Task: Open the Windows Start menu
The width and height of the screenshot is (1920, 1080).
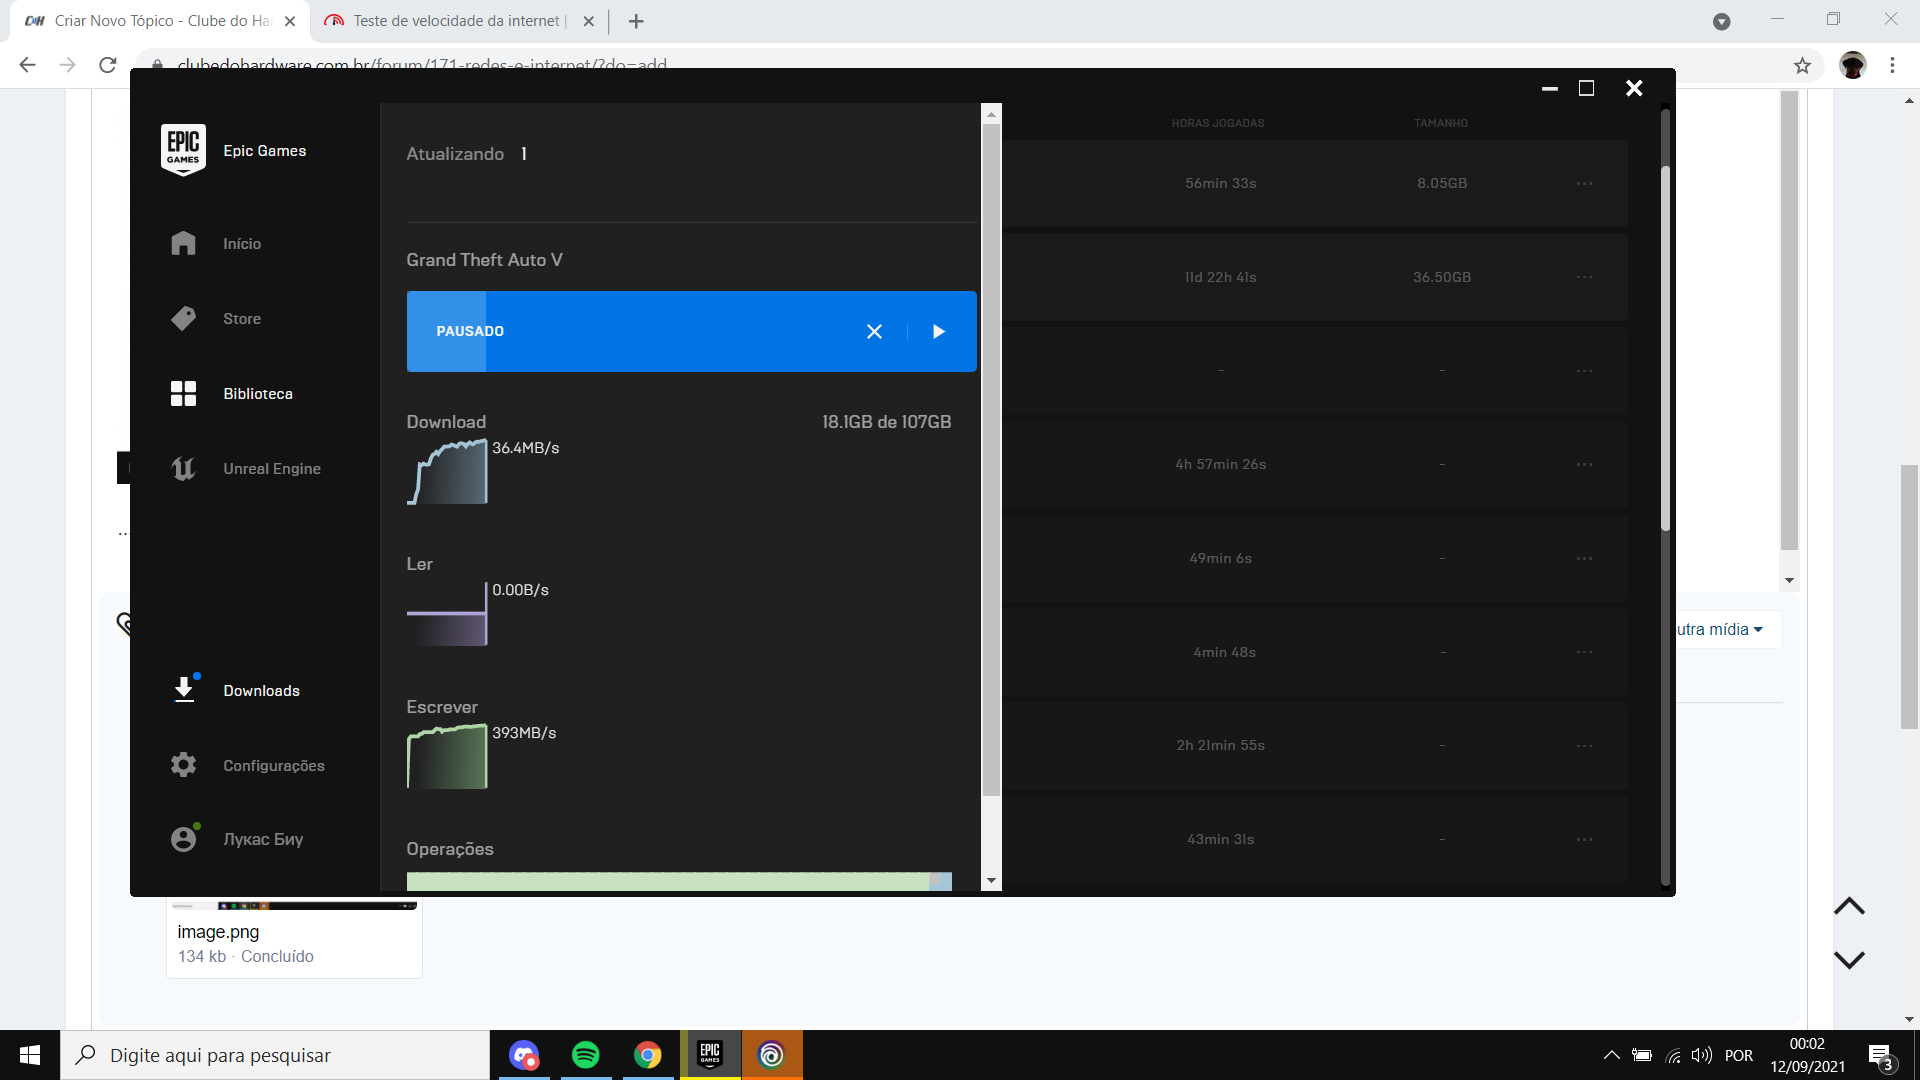Action: pyautogui.click(x=30, y=1055)
